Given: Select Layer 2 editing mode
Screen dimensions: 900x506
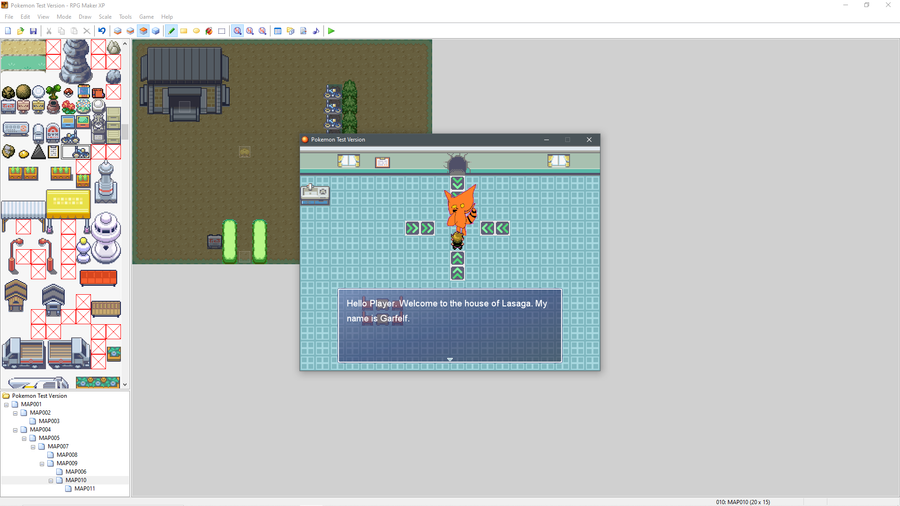Looking at the screenshot, I should click(x=130, y=31).
